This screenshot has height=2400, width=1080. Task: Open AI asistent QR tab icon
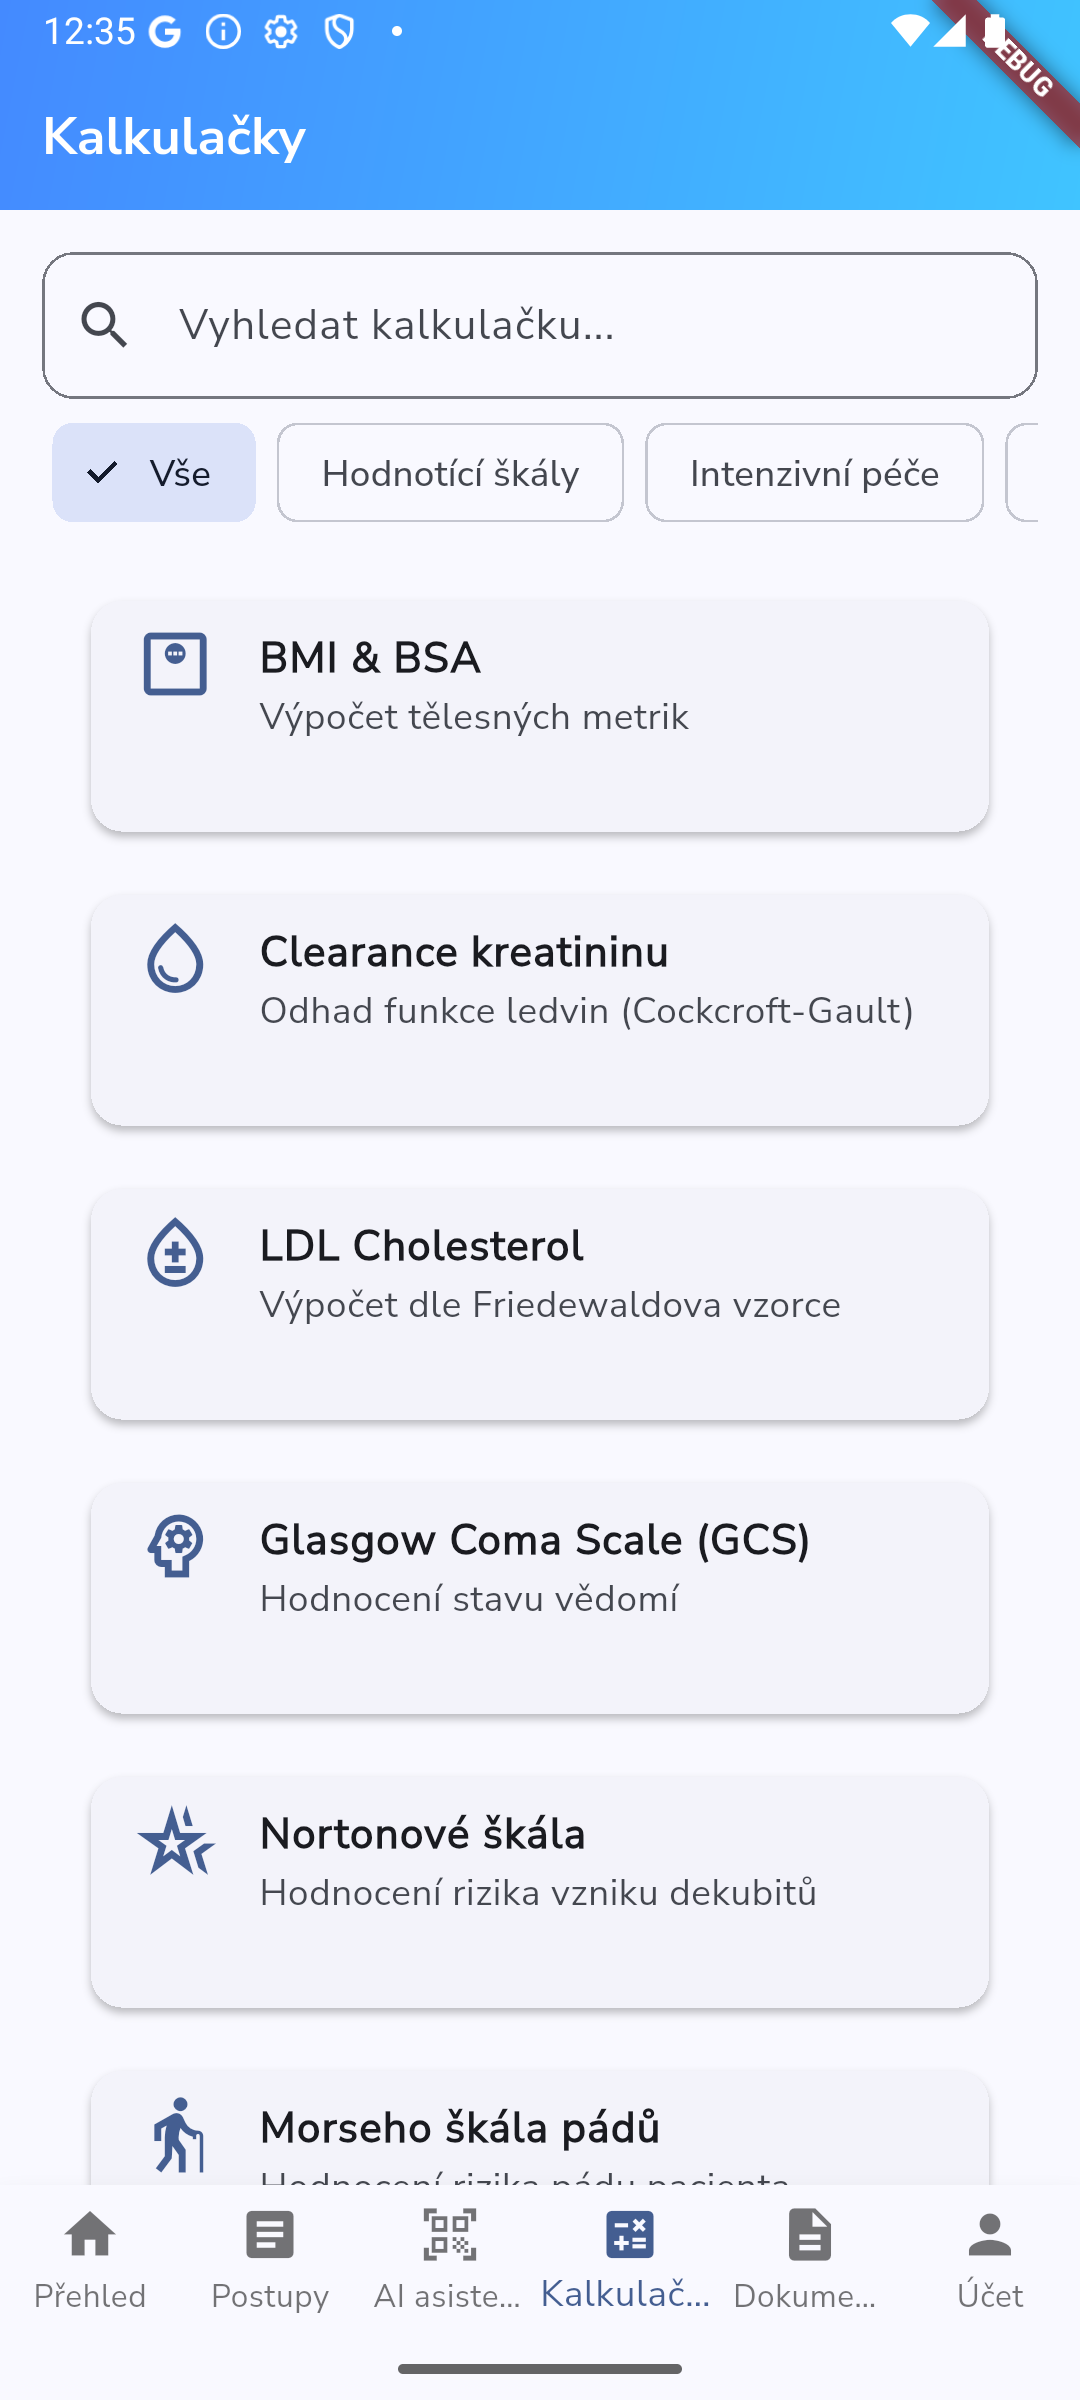pos(449,2236)
